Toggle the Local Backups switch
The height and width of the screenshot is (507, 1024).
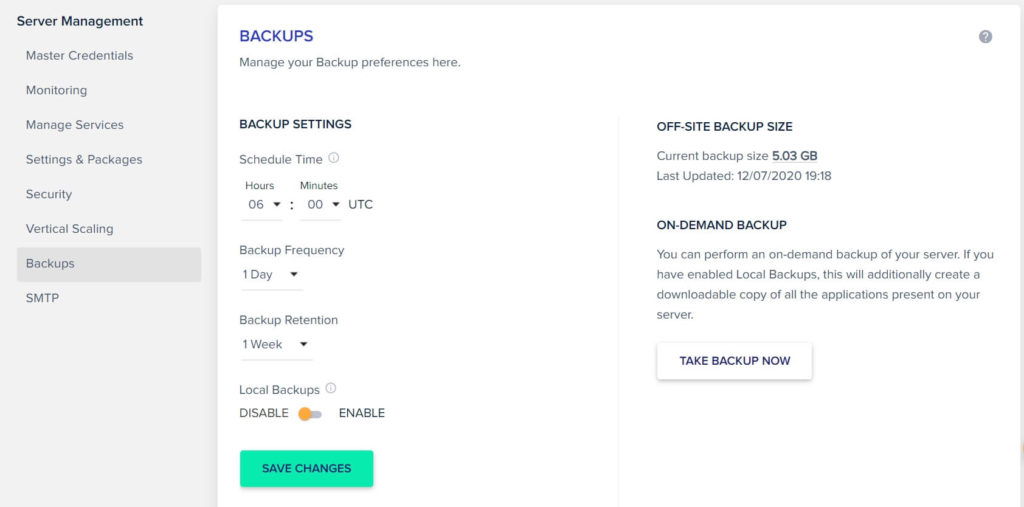click(310, 414)
